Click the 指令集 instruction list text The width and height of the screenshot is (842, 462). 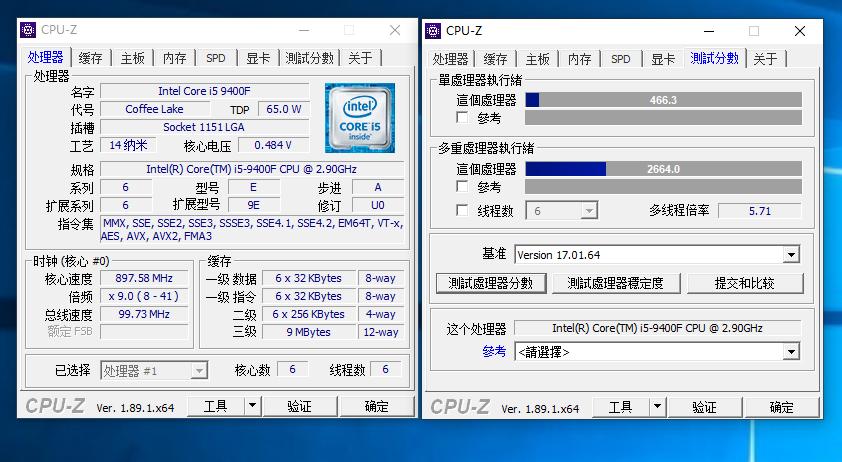252,229
